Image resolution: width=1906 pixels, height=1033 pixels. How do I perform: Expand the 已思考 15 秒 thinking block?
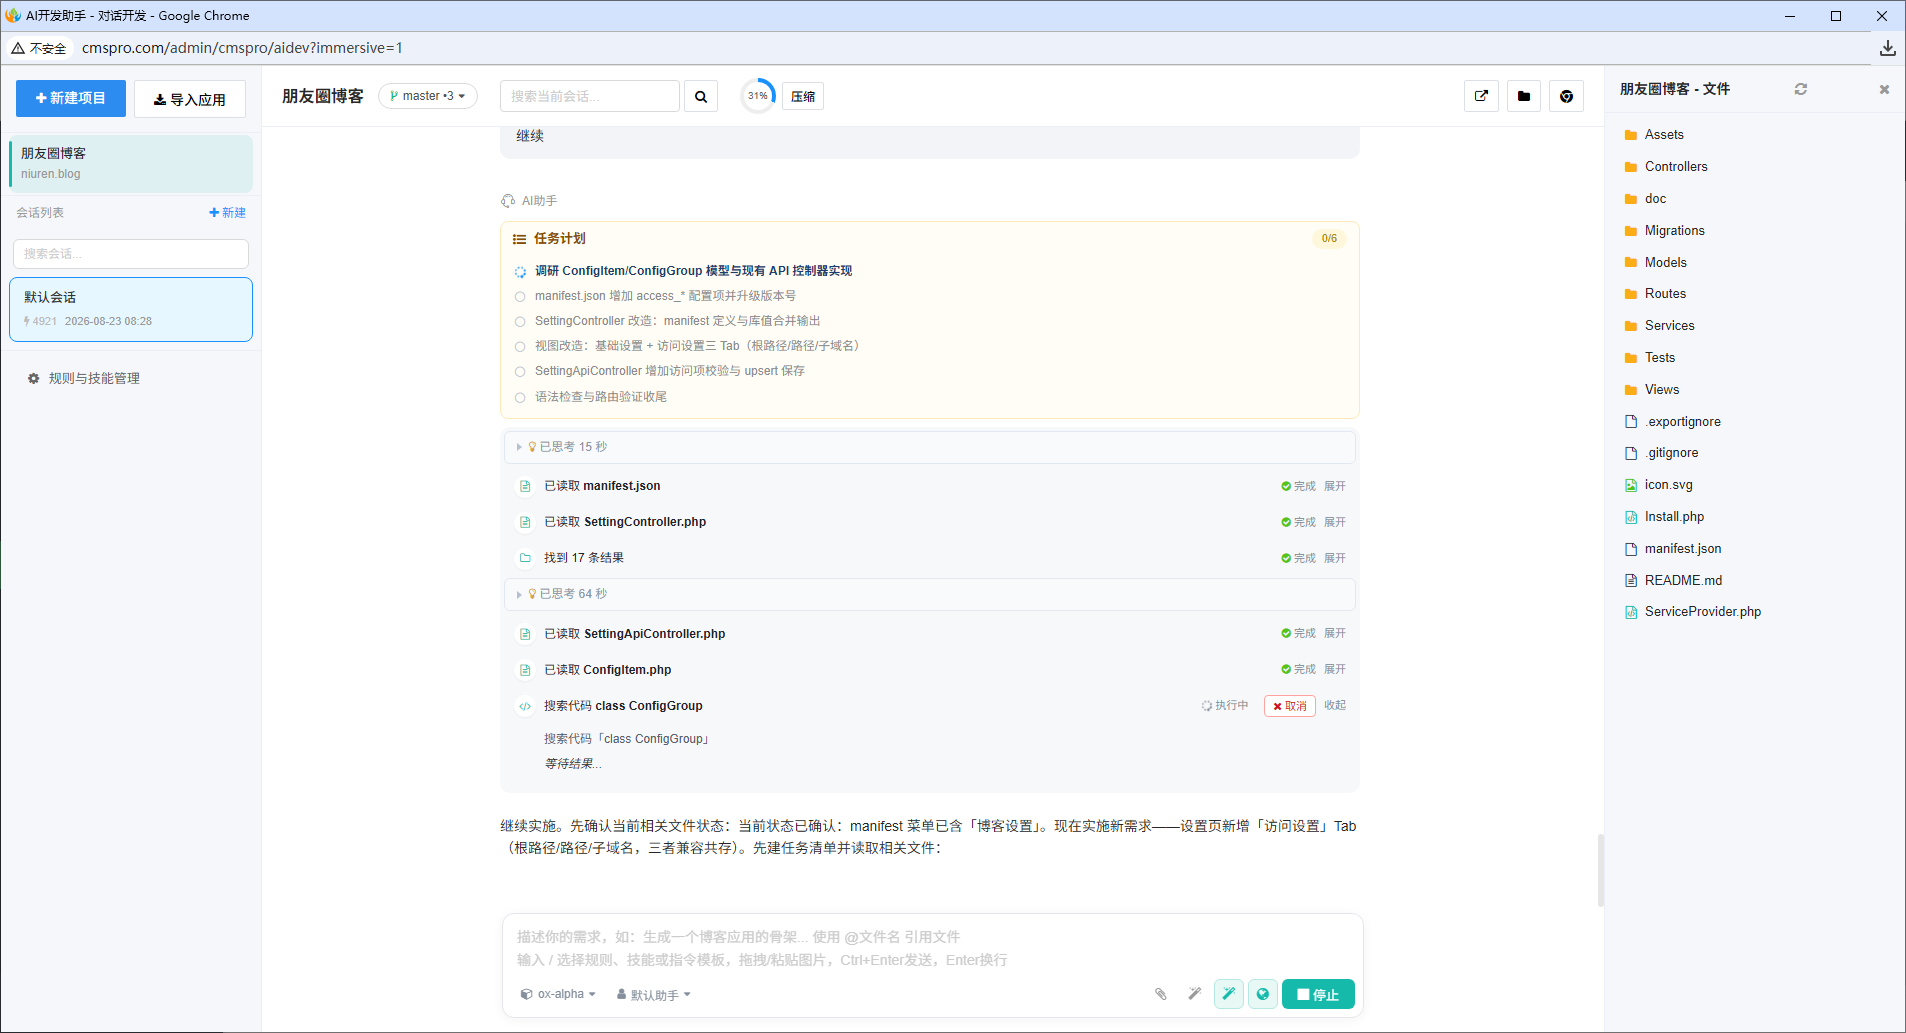pos(929,447)
